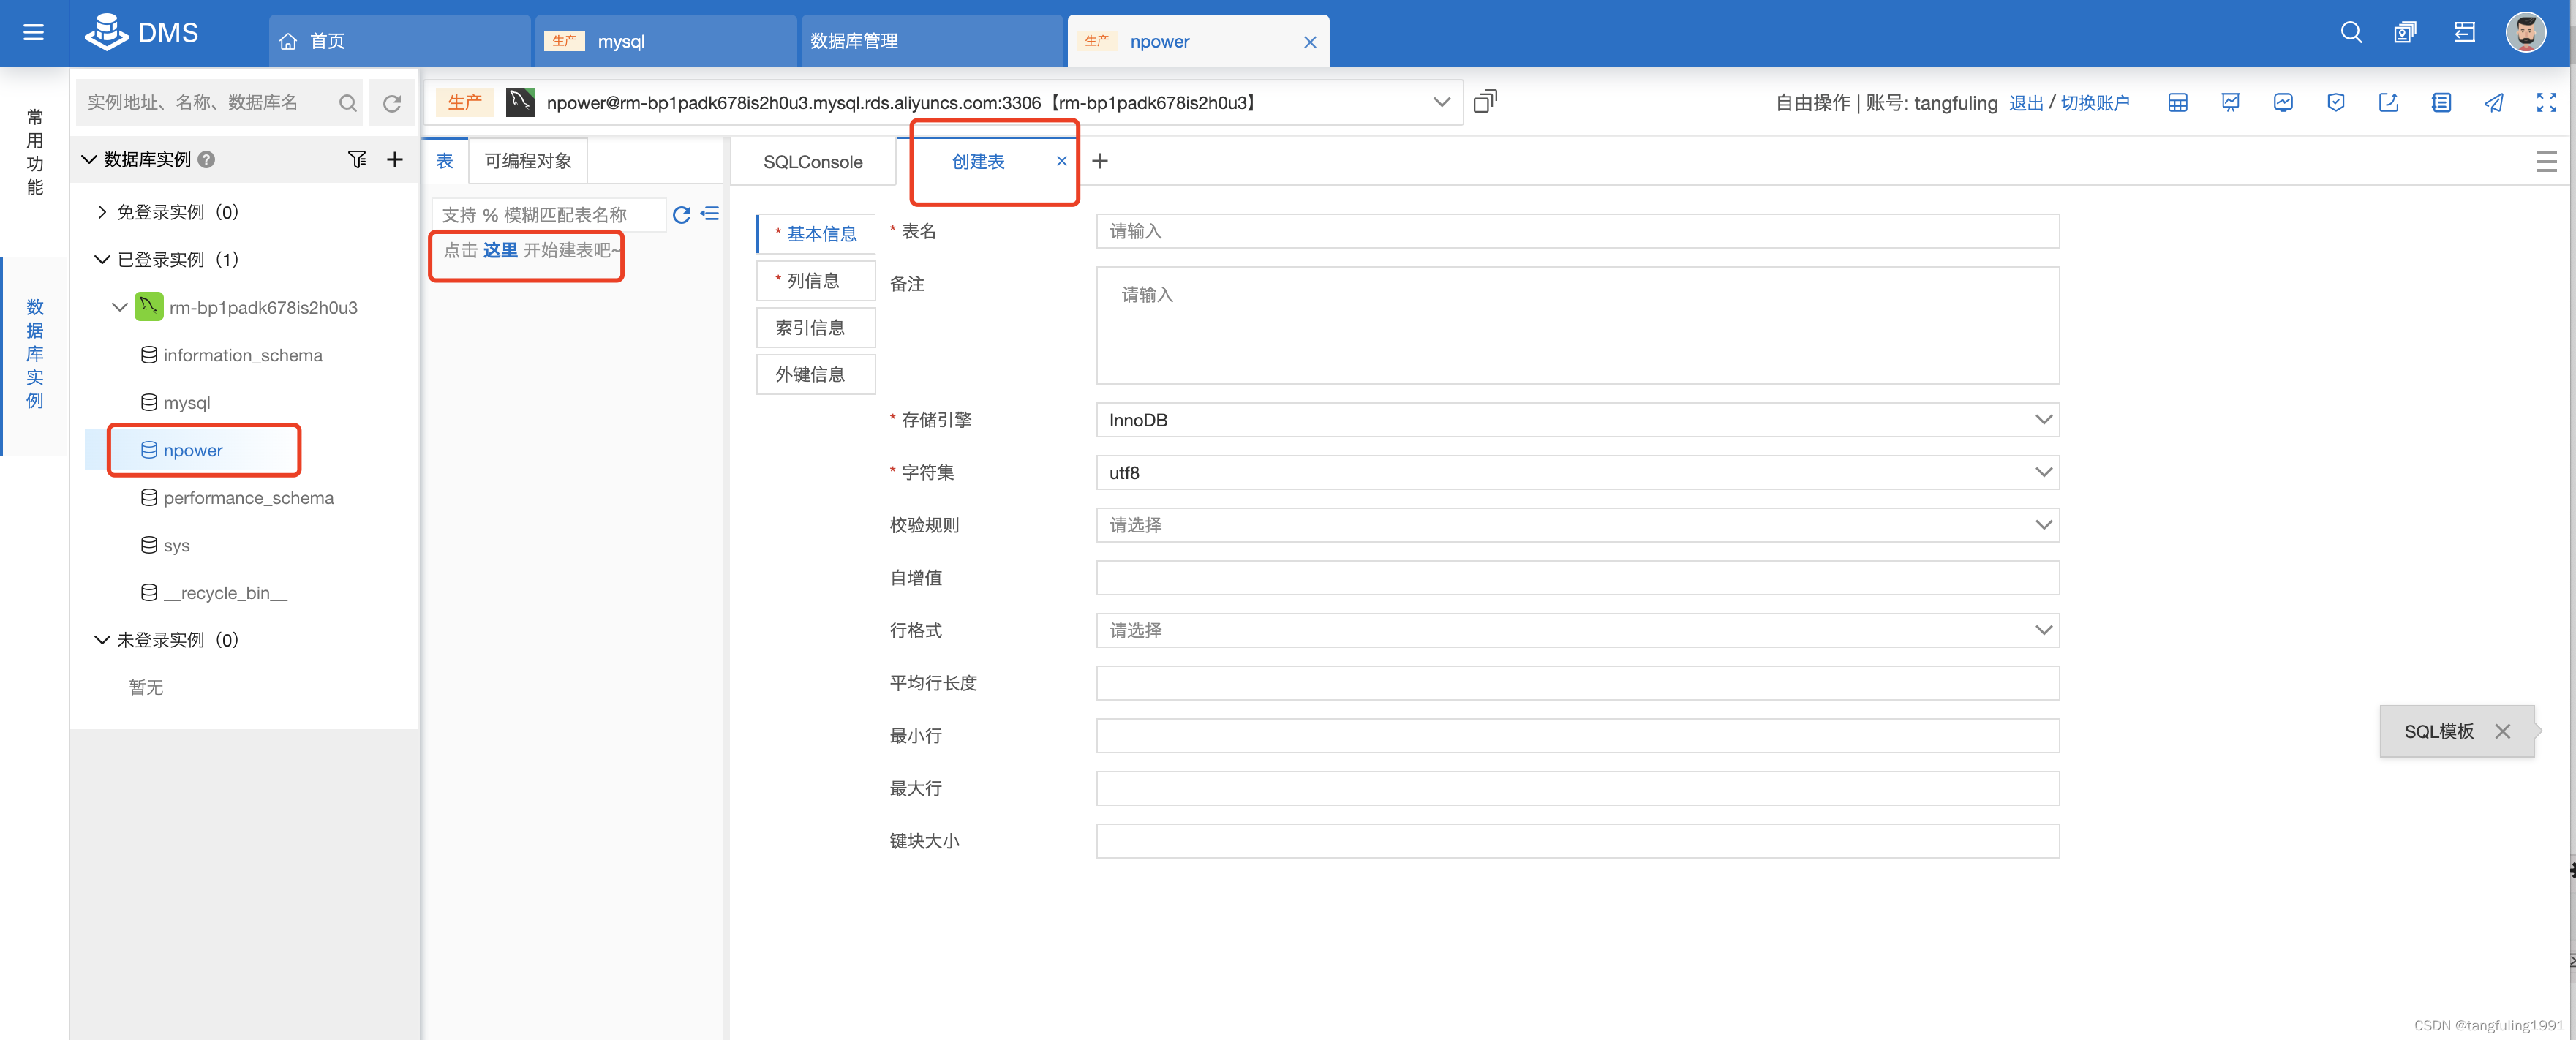This screenshot has width=2576, height=1040.
Task: Click the instance search magnifier icon
Action: point(347,103)
